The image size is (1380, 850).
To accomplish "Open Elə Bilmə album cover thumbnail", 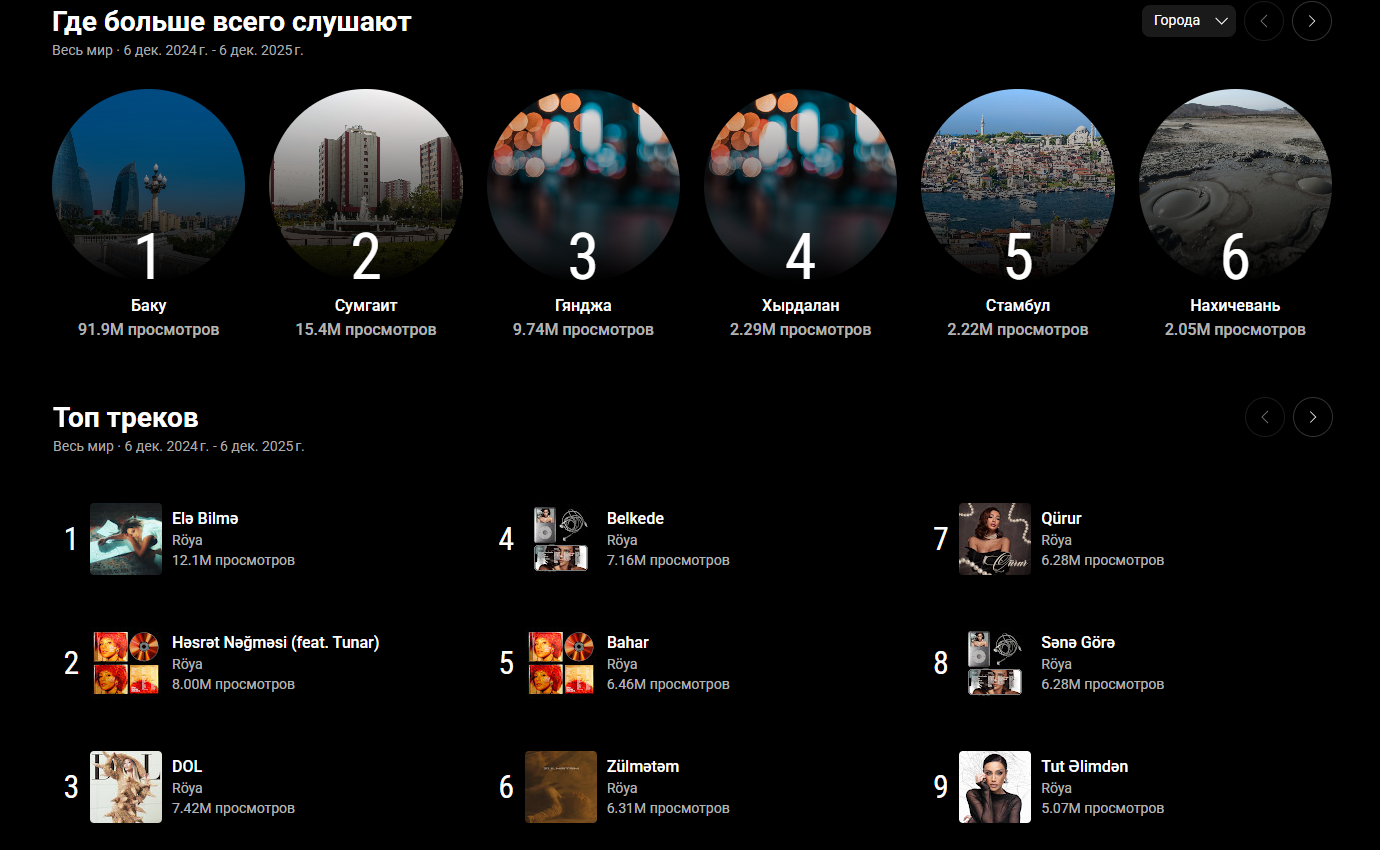I will pos(126,539).
